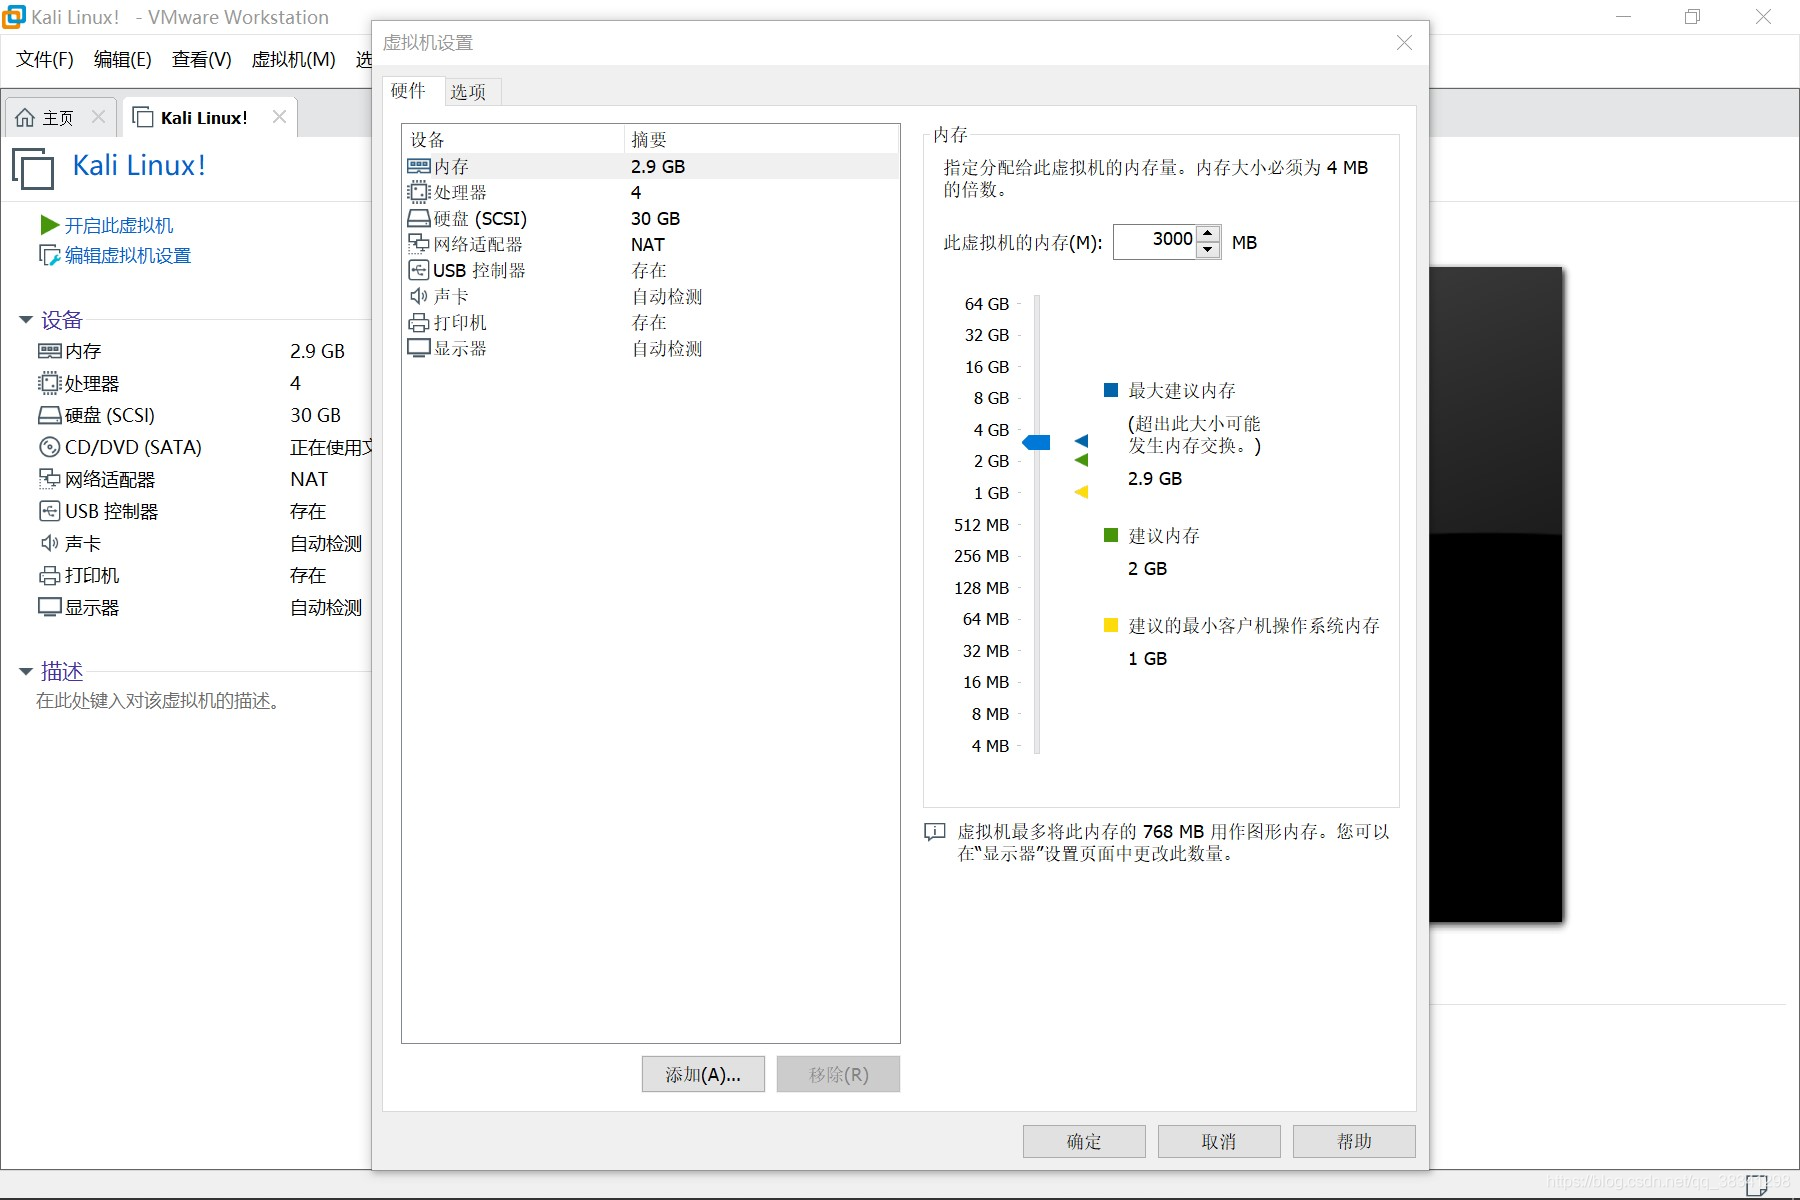Click the 描述 text area placeholder
Viewport: 1800px width, 1200px height.
click(159, 701)
